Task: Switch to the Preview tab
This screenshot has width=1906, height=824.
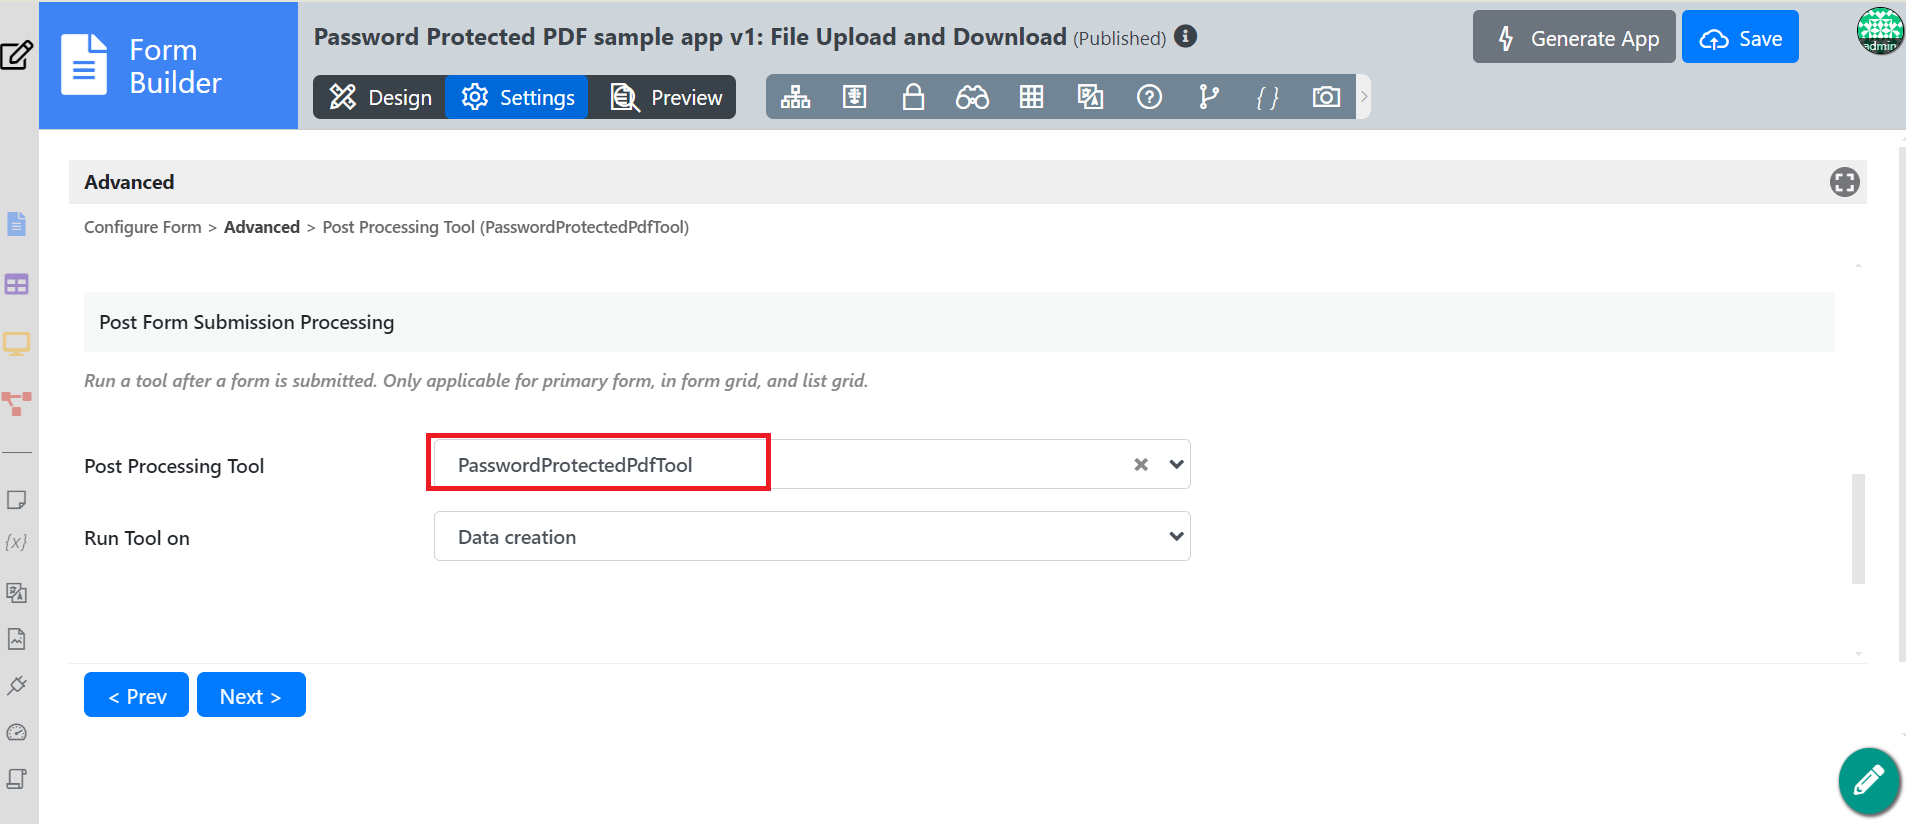Action: (x=666, y=97)
